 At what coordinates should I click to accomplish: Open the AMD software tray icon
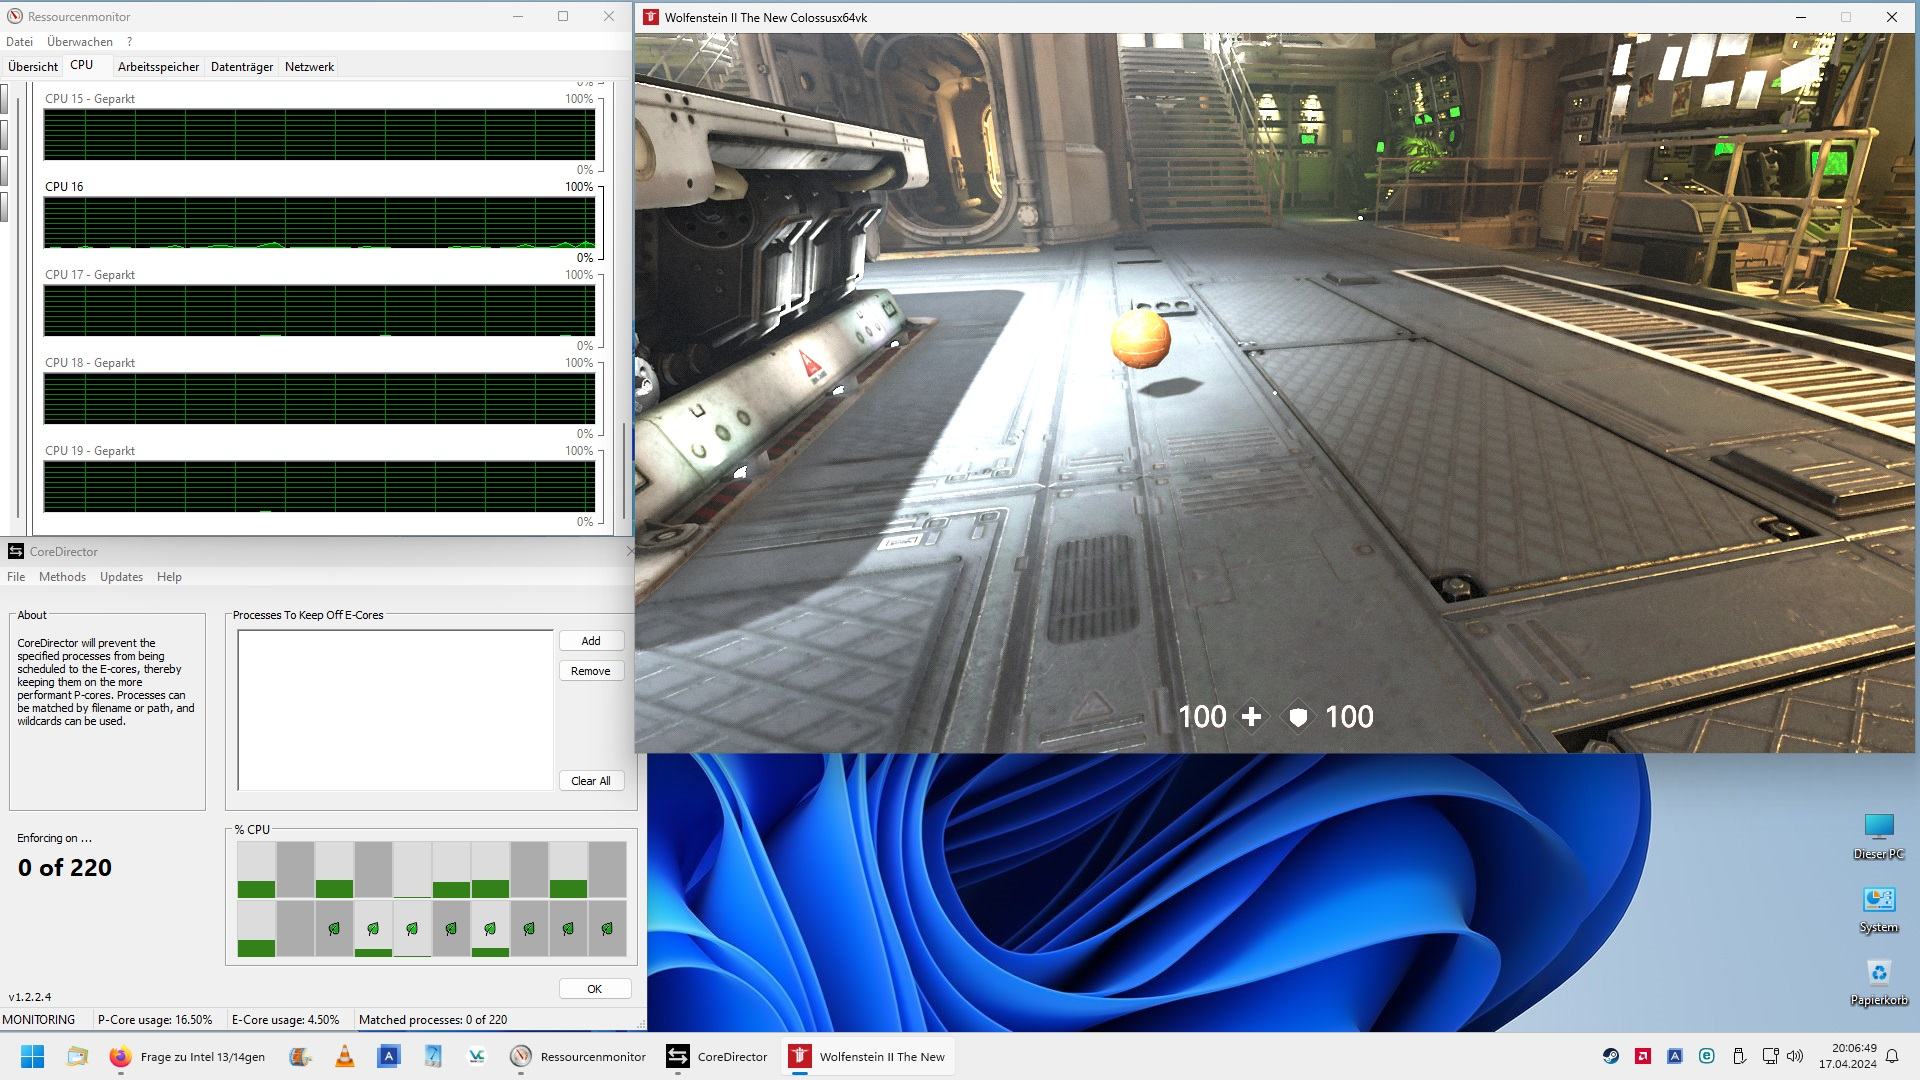coord(1642,1056)
